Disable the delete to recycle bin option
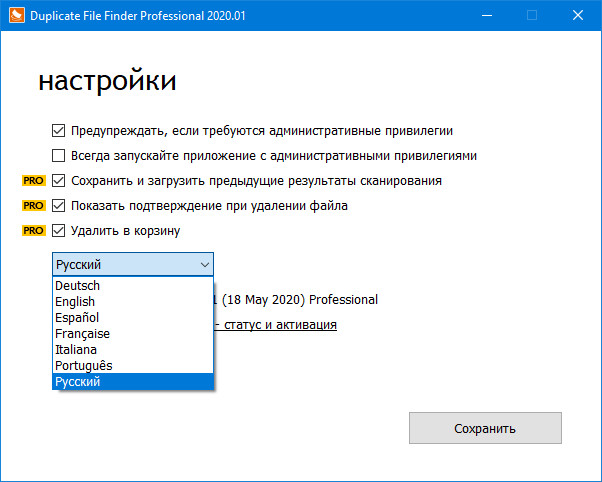Image resolution: width=602 pixels, height=482 pixels. click(x=58, y=231)
